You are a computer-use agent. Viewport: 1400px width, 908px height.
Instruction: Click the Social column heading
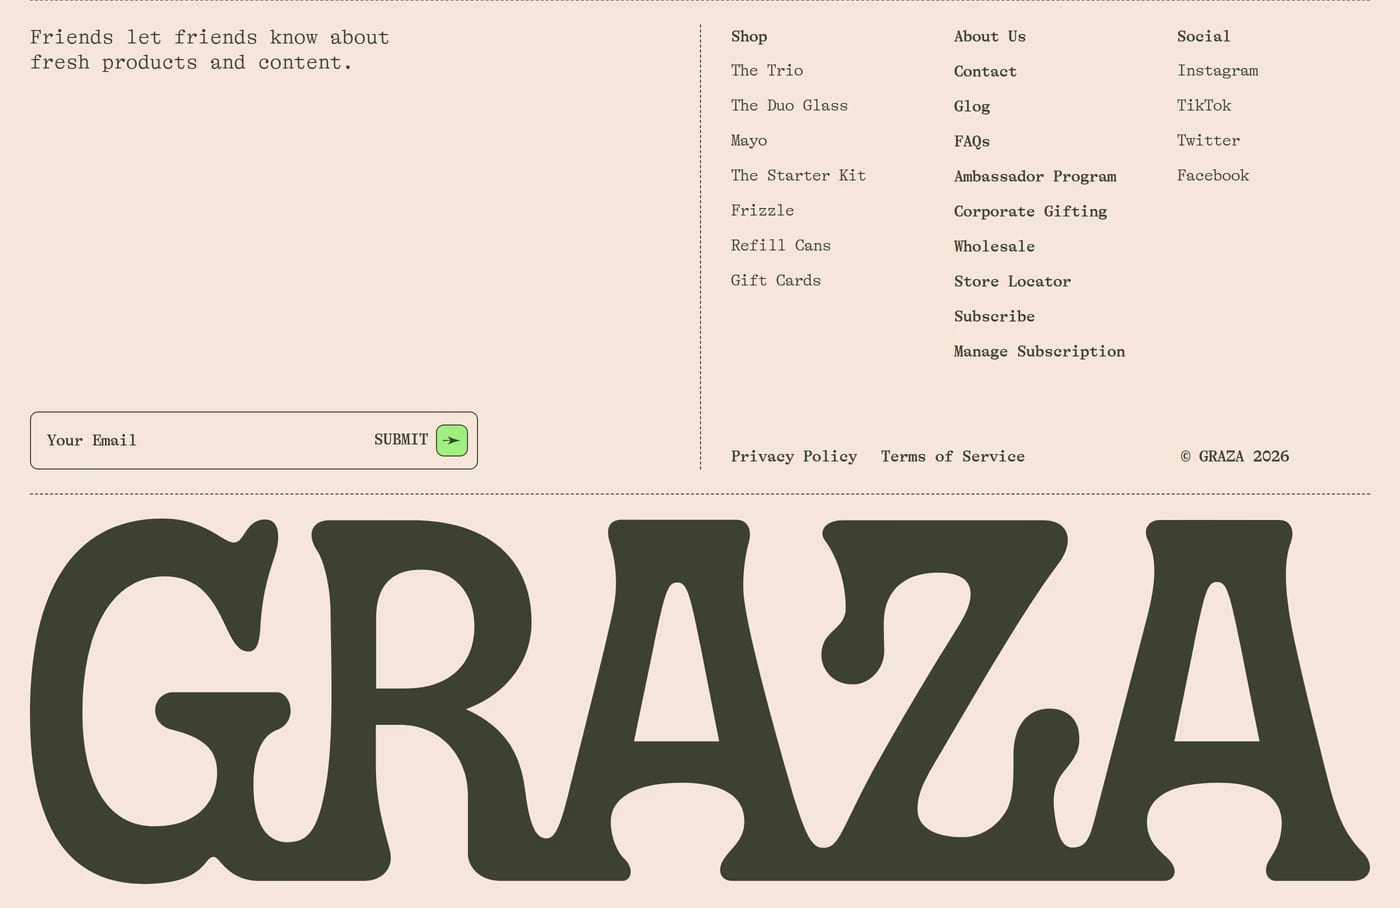1203,36
